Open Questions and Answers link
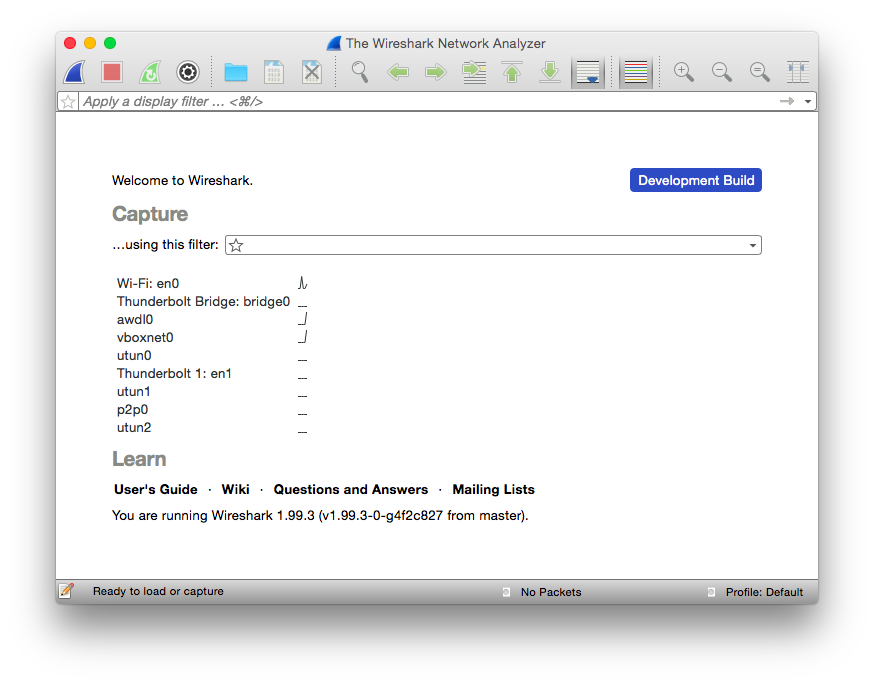The image size is (874, 684). (x=351, y=489)
